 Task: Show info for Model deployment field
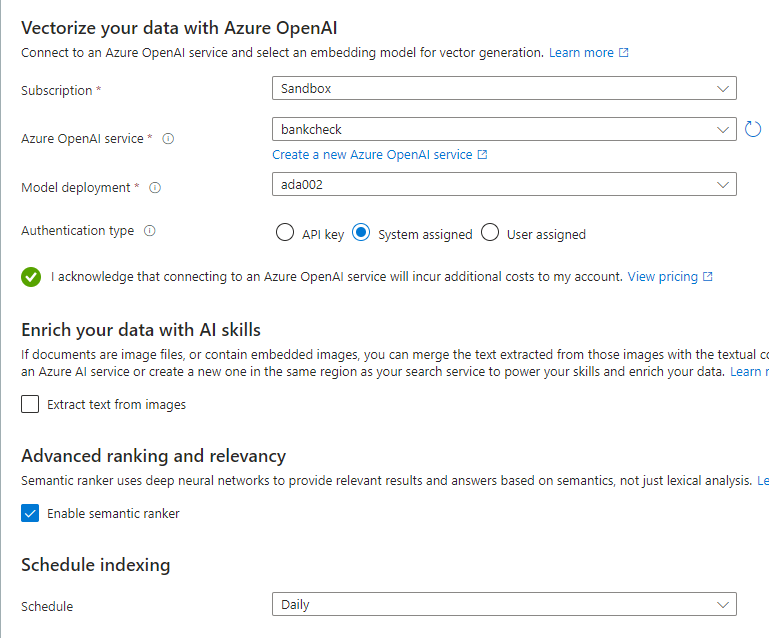point(155,188)
